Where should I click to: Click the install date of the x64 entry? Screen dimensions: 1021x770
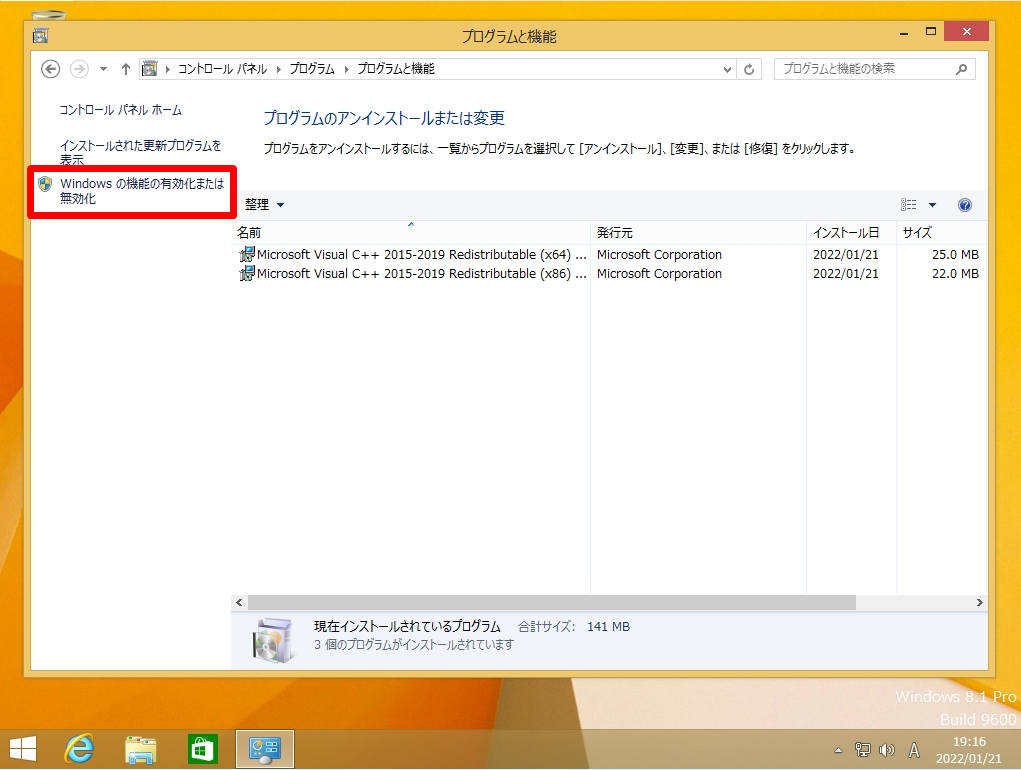coord(845,254)
